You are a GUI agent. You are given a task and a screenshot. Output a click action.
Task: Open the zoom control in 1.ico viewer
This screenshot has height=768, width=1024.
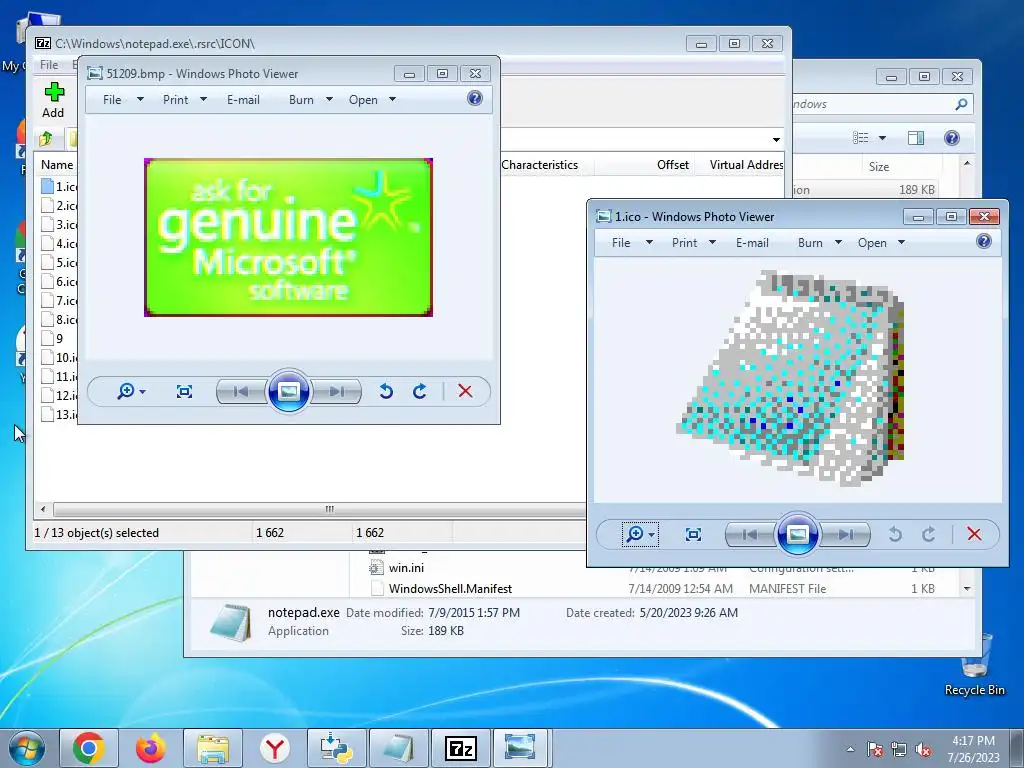click(x=640, y=534)
